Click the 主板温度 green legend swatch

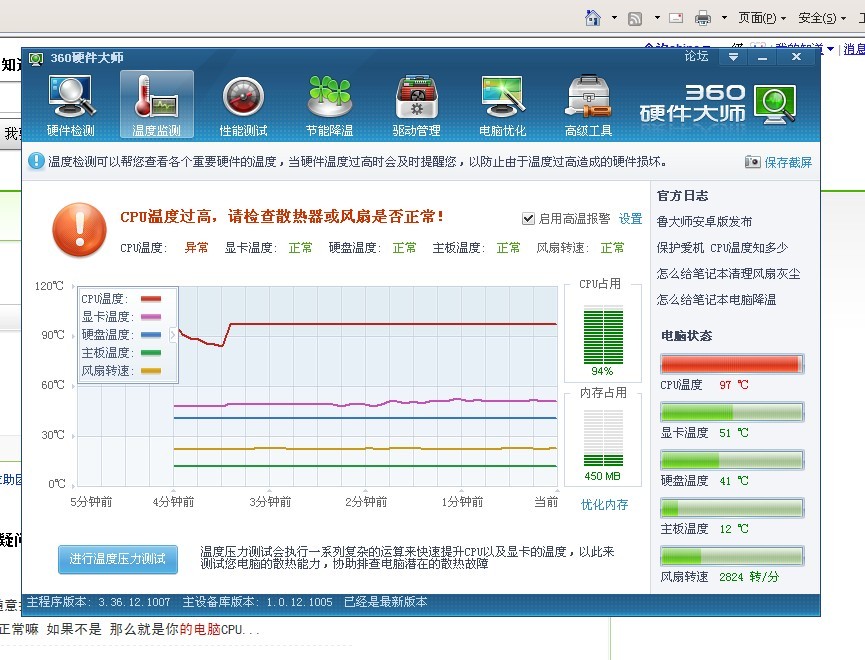click(151, 353)
